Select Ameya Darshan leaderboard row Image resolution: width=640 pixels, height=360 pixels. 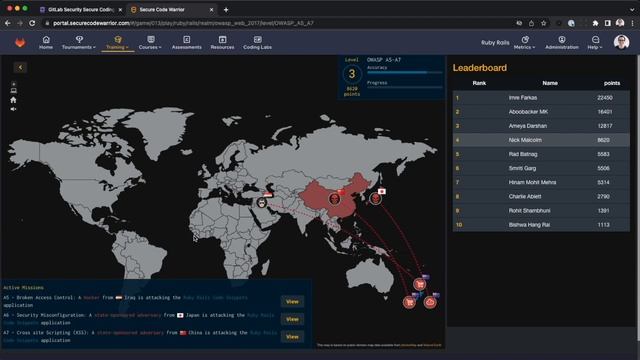pyautogui.click(x=541, y=126)
